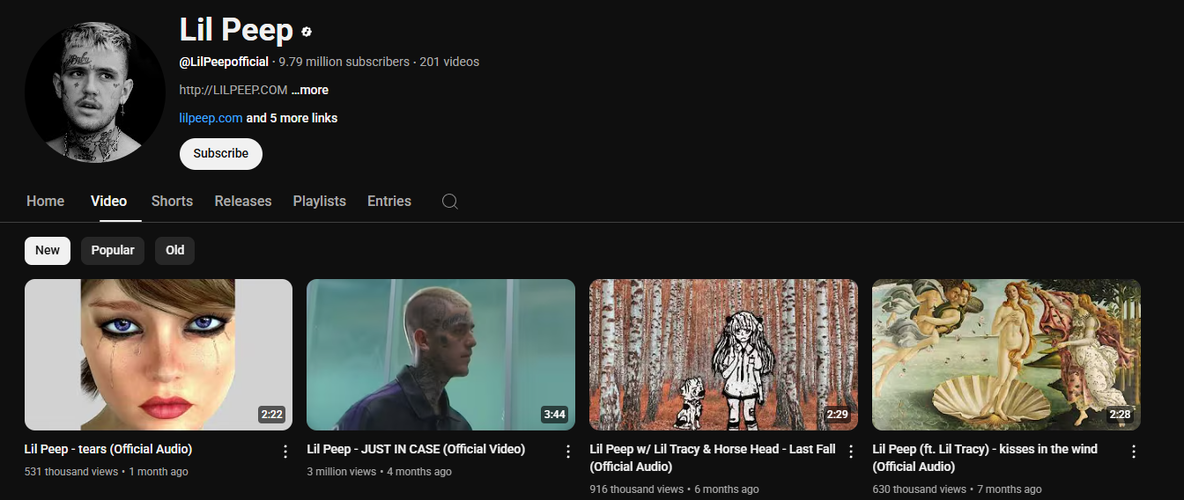This screenshot has height=500, width=1184.
Task: Click the 531 thousand views text
Action: click(x=71, y=472)
